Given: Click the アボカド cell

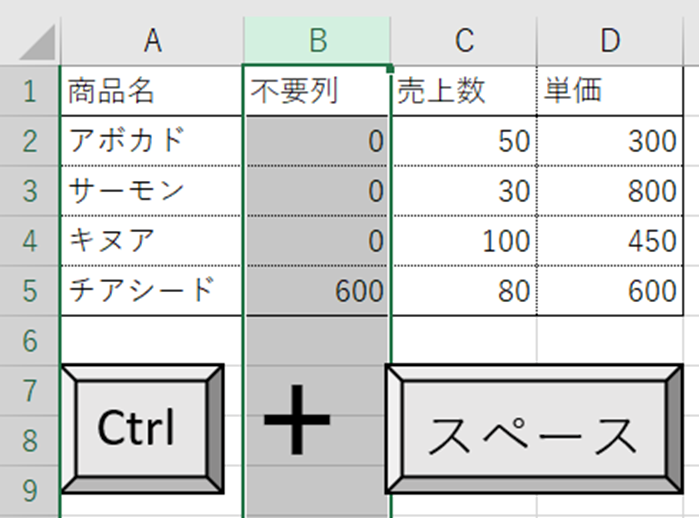Looking at the screenshot, I should (152, 141).
